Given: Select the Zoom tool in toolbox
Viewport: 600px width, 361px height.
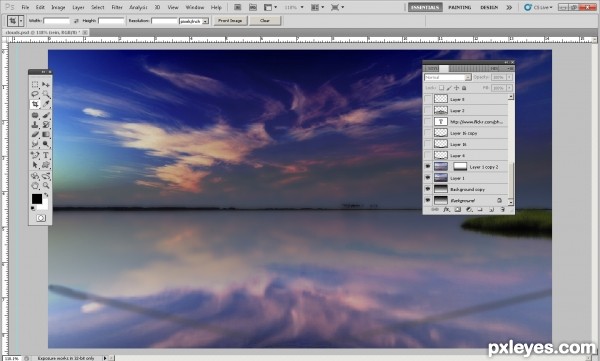Looking at the screenshot, I should 46,186.
